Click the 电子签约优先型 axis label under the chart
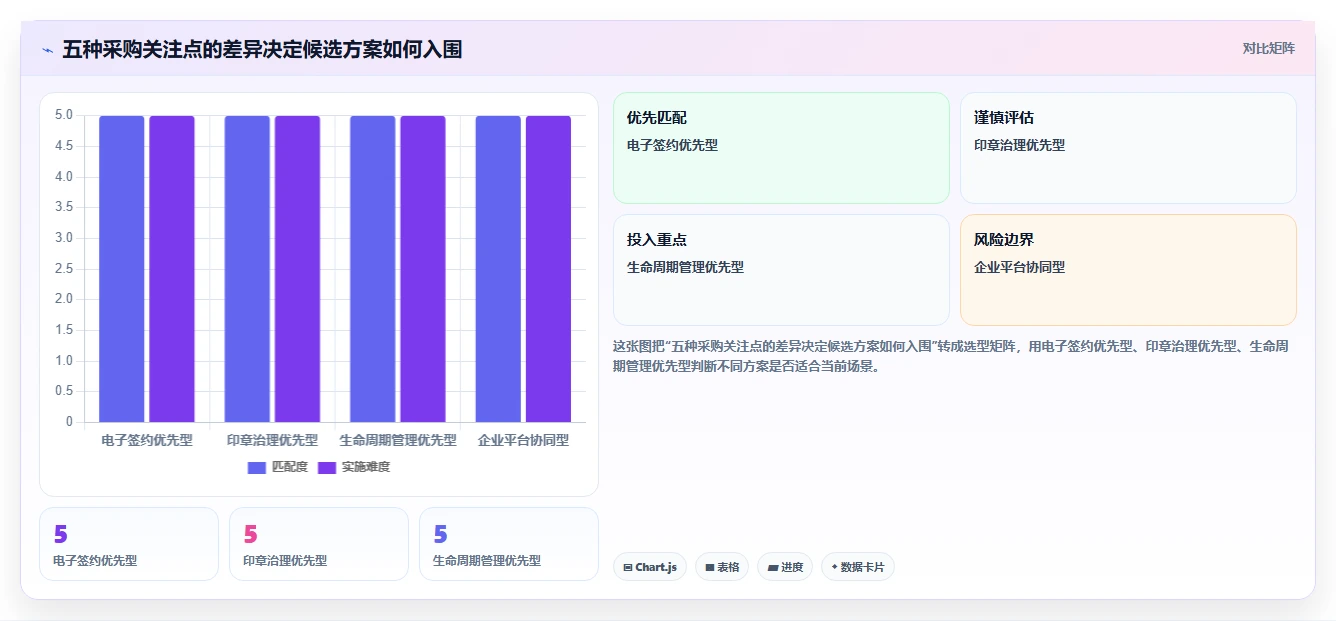Image resolution: width=1336 pixels, height=621 pixels. 147,440
